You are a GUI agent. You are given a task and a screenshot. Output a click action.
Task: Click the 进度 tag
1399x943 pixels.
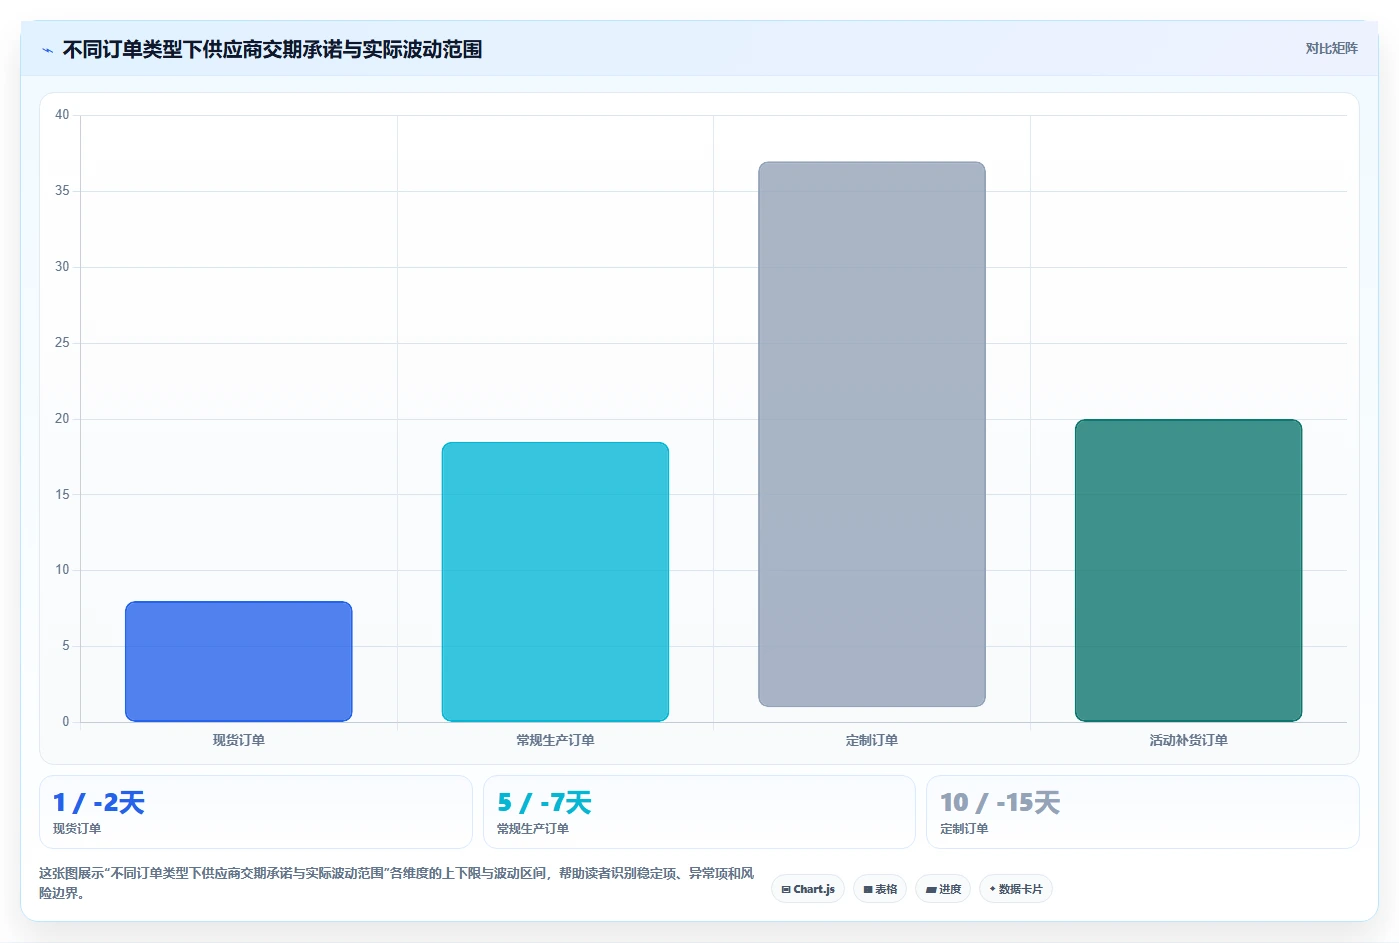(x=943, y=889)
